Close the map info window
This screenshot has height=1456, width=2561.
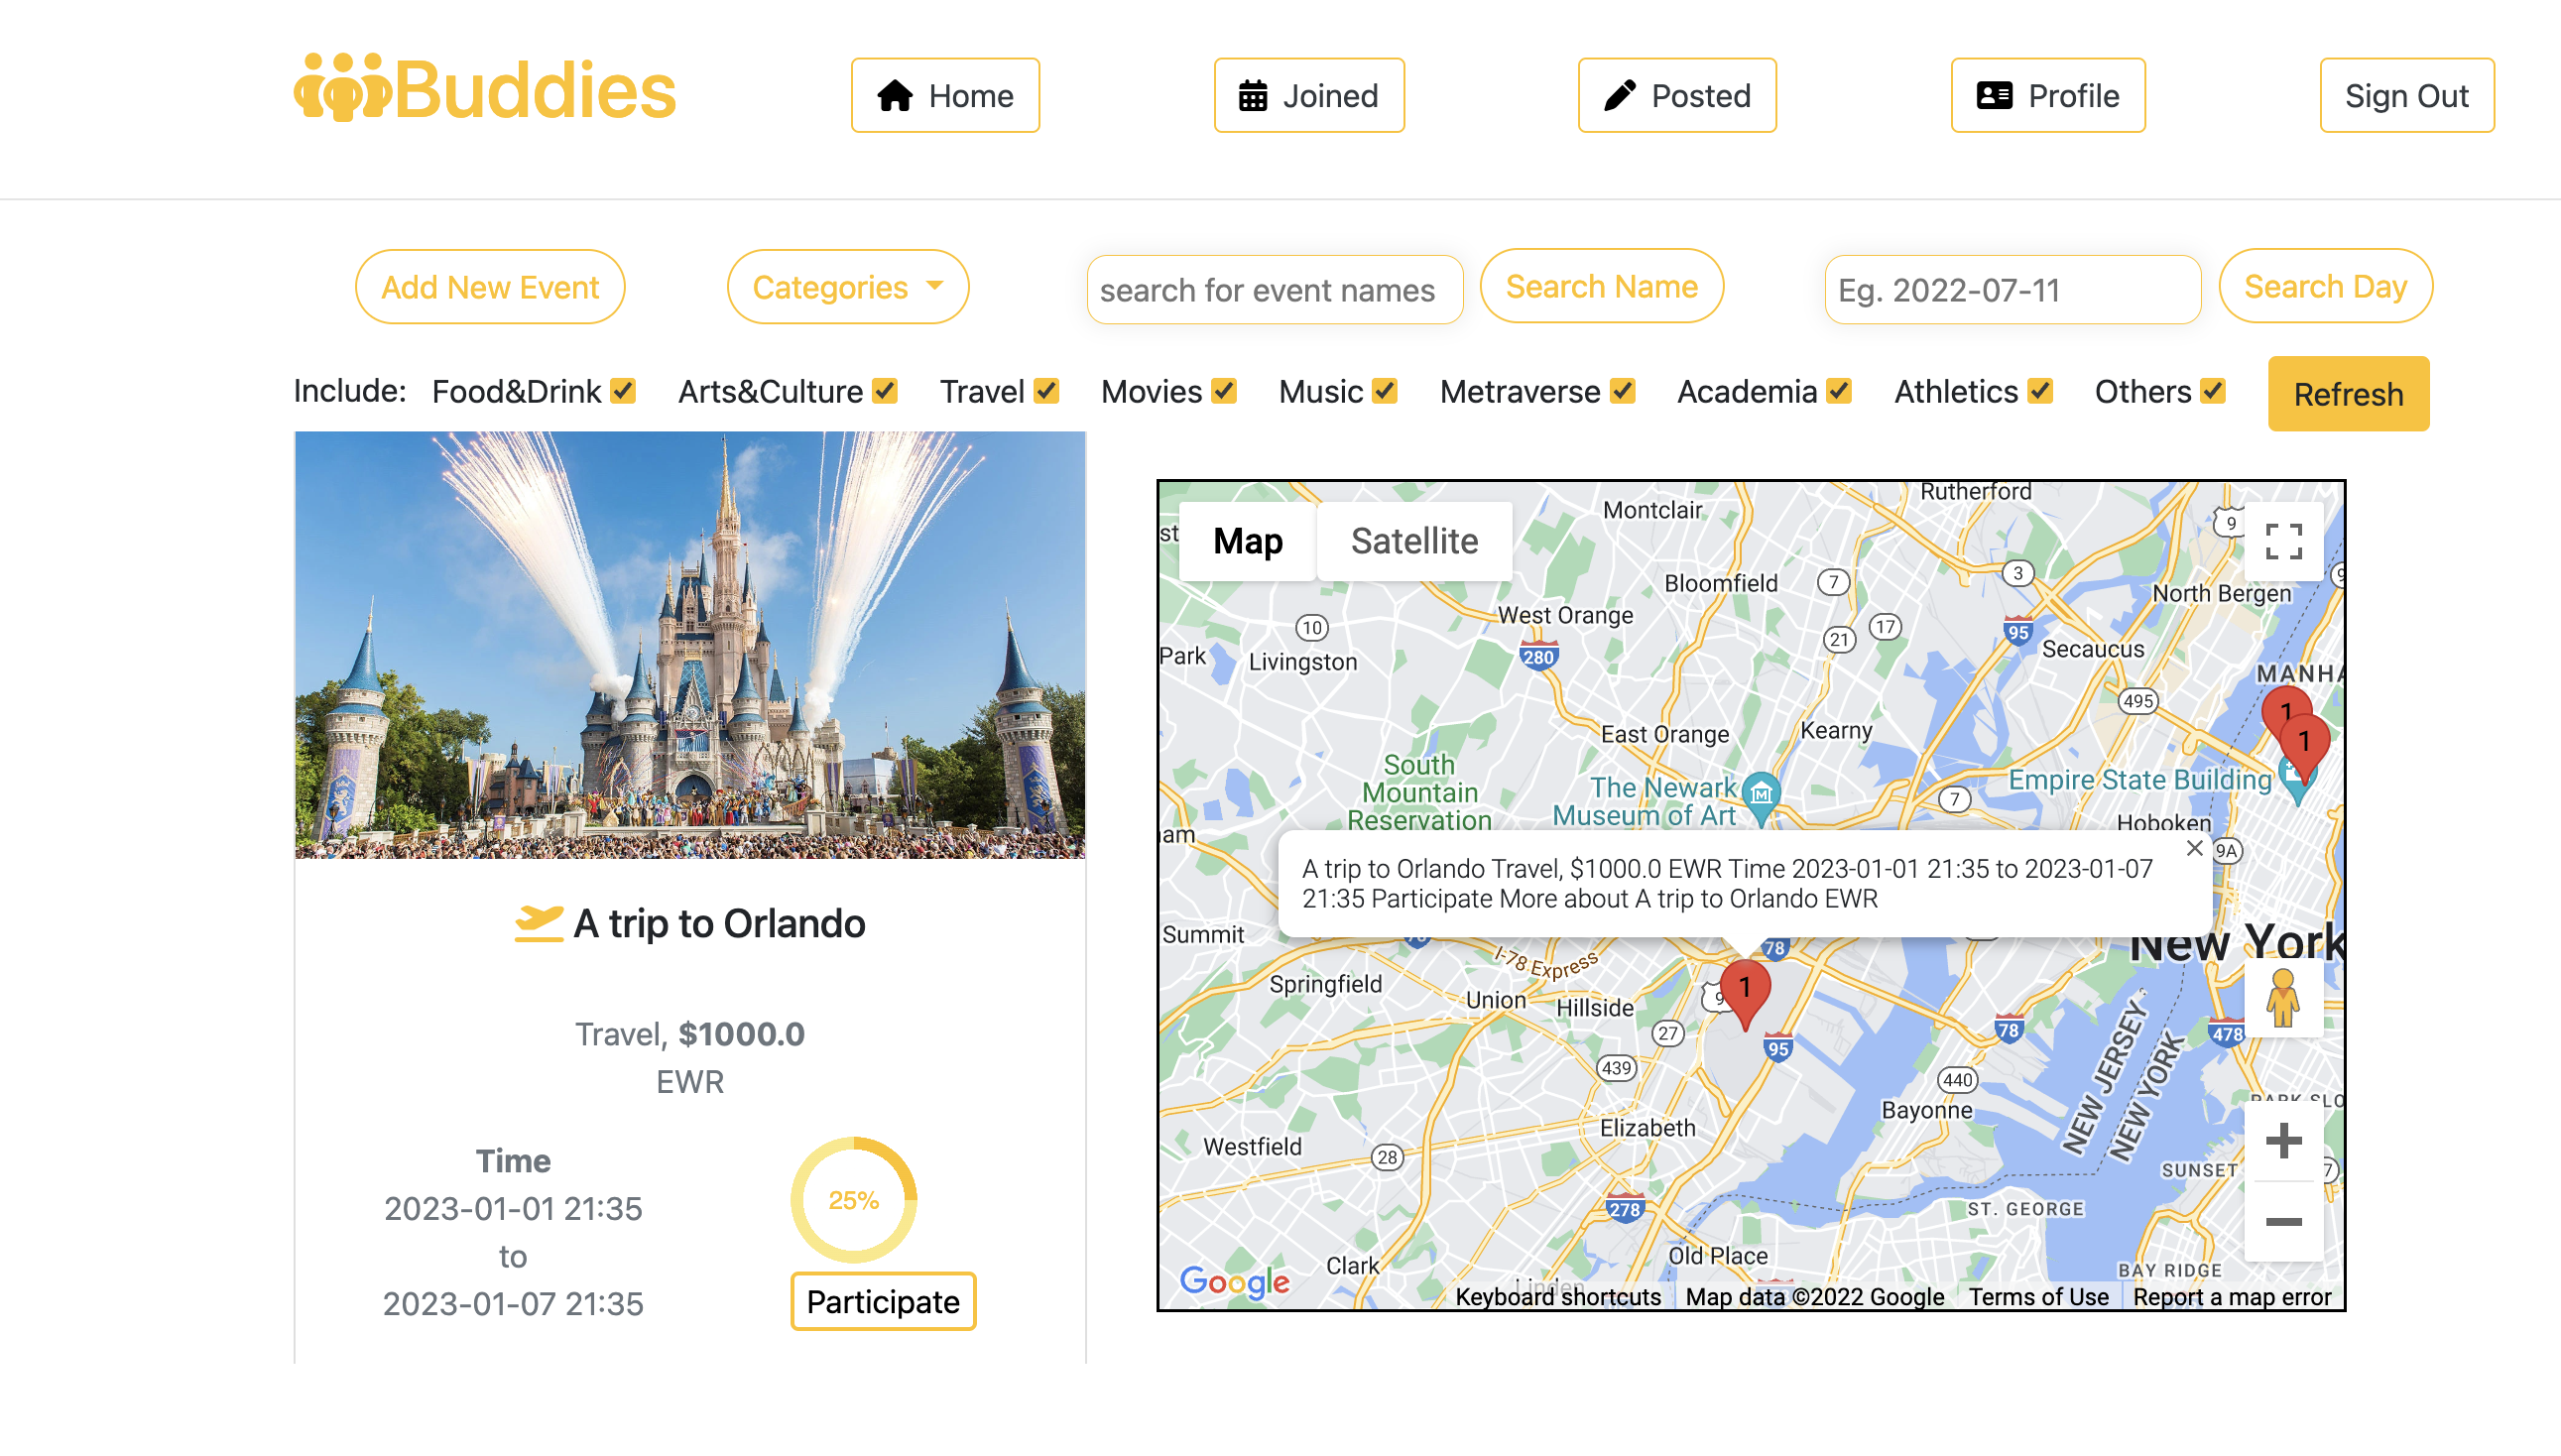click(2195, 849)
